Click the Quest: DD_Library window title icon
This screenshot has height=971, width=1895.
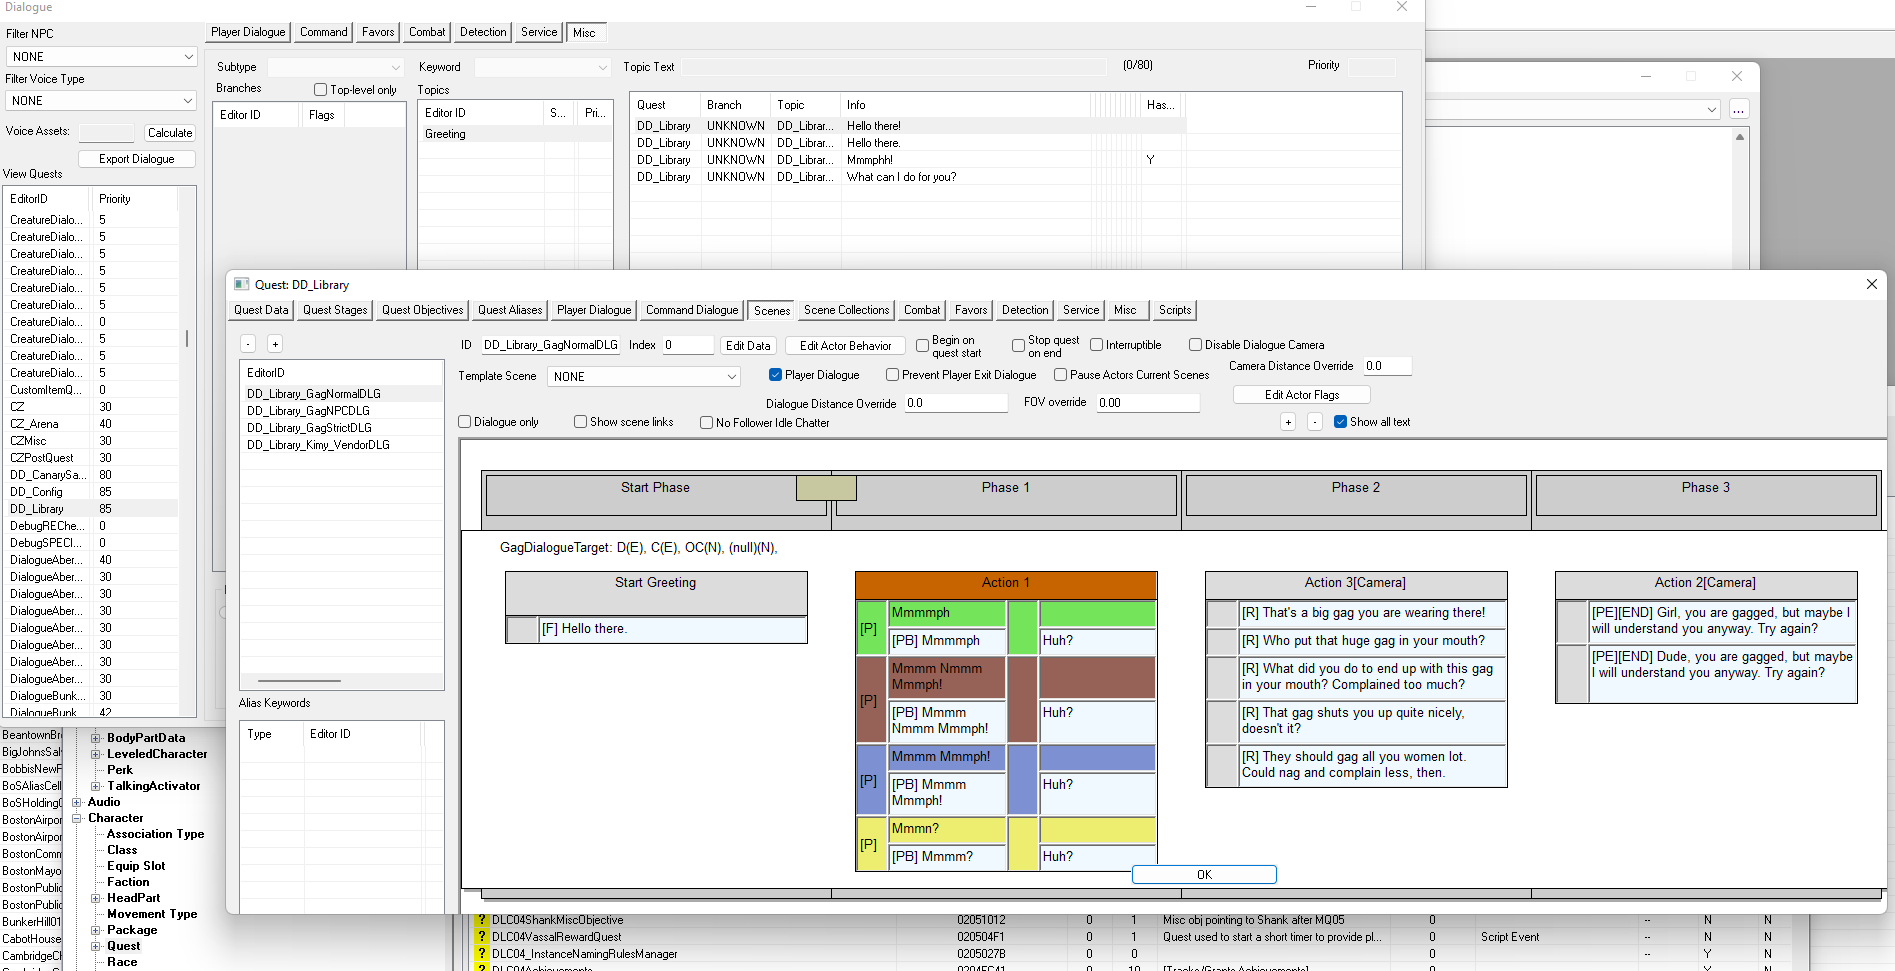241,284
